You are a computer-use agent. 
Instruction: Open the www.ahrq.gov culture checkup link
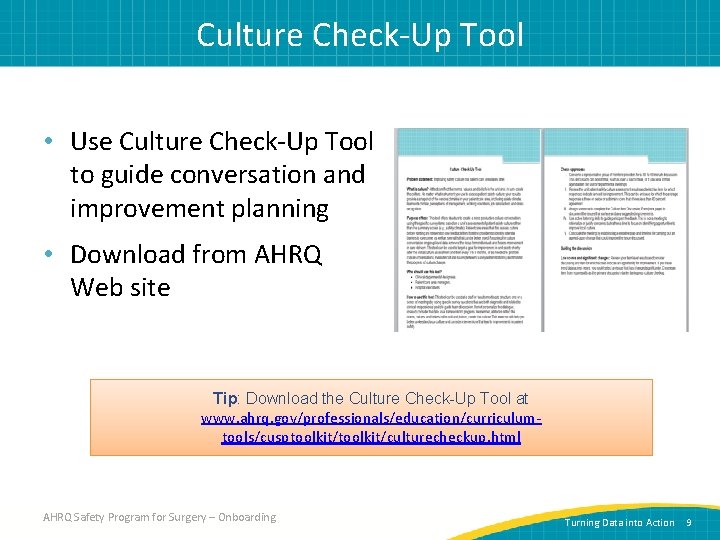371,428
